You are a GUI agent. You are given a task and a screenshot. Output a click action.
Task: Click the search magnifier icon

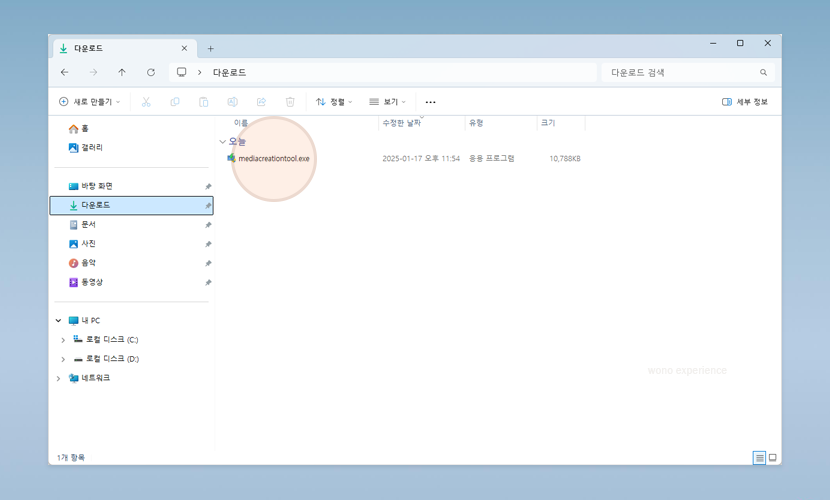pyautogui.click(x=763, y=72)
